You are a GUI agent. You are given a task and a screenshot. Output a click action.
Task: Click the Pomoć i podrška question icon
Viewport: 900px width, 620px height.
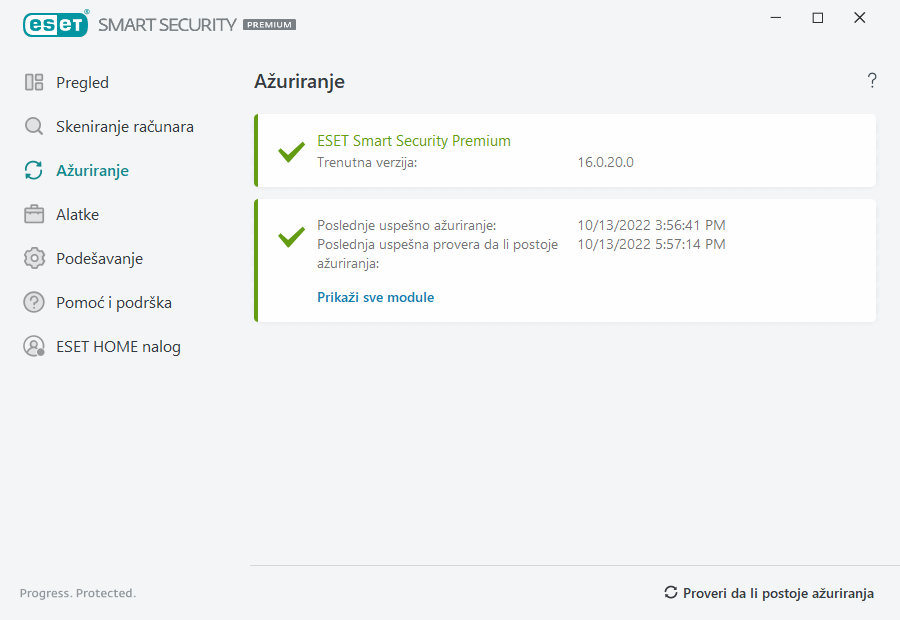34,303
